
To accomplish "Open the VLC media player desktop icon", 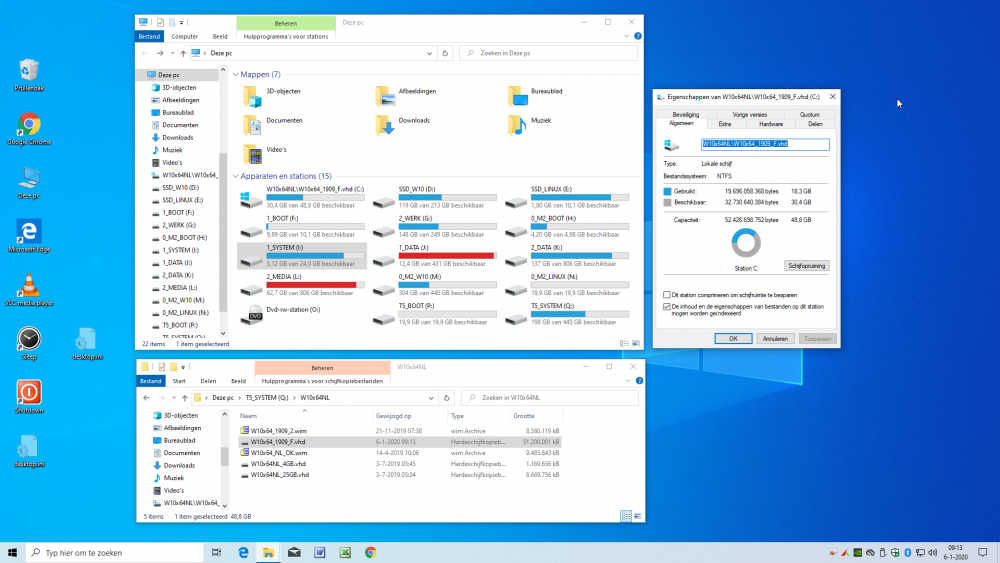I will 29,285.
